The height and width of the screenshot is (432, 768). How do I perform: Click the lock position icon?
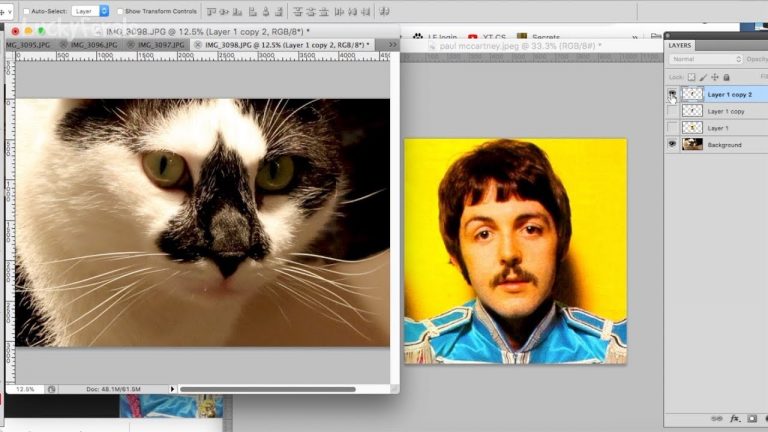click(x=714, y=77)
